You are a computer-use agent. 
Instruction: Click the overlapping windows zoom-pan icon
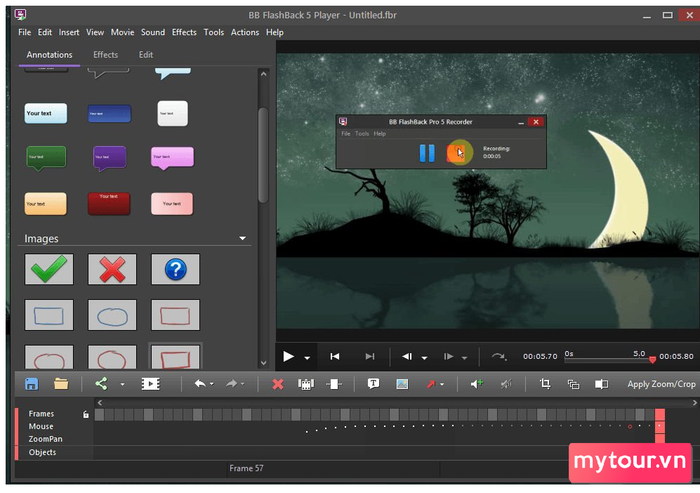point(573,384)
